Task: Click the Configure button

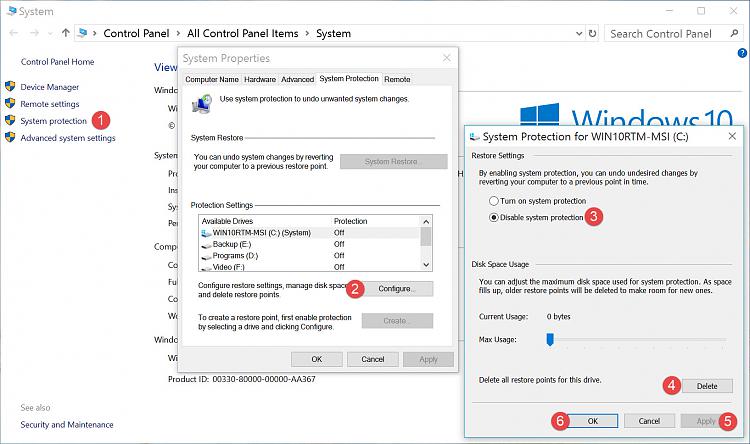Action: point(397,289)
